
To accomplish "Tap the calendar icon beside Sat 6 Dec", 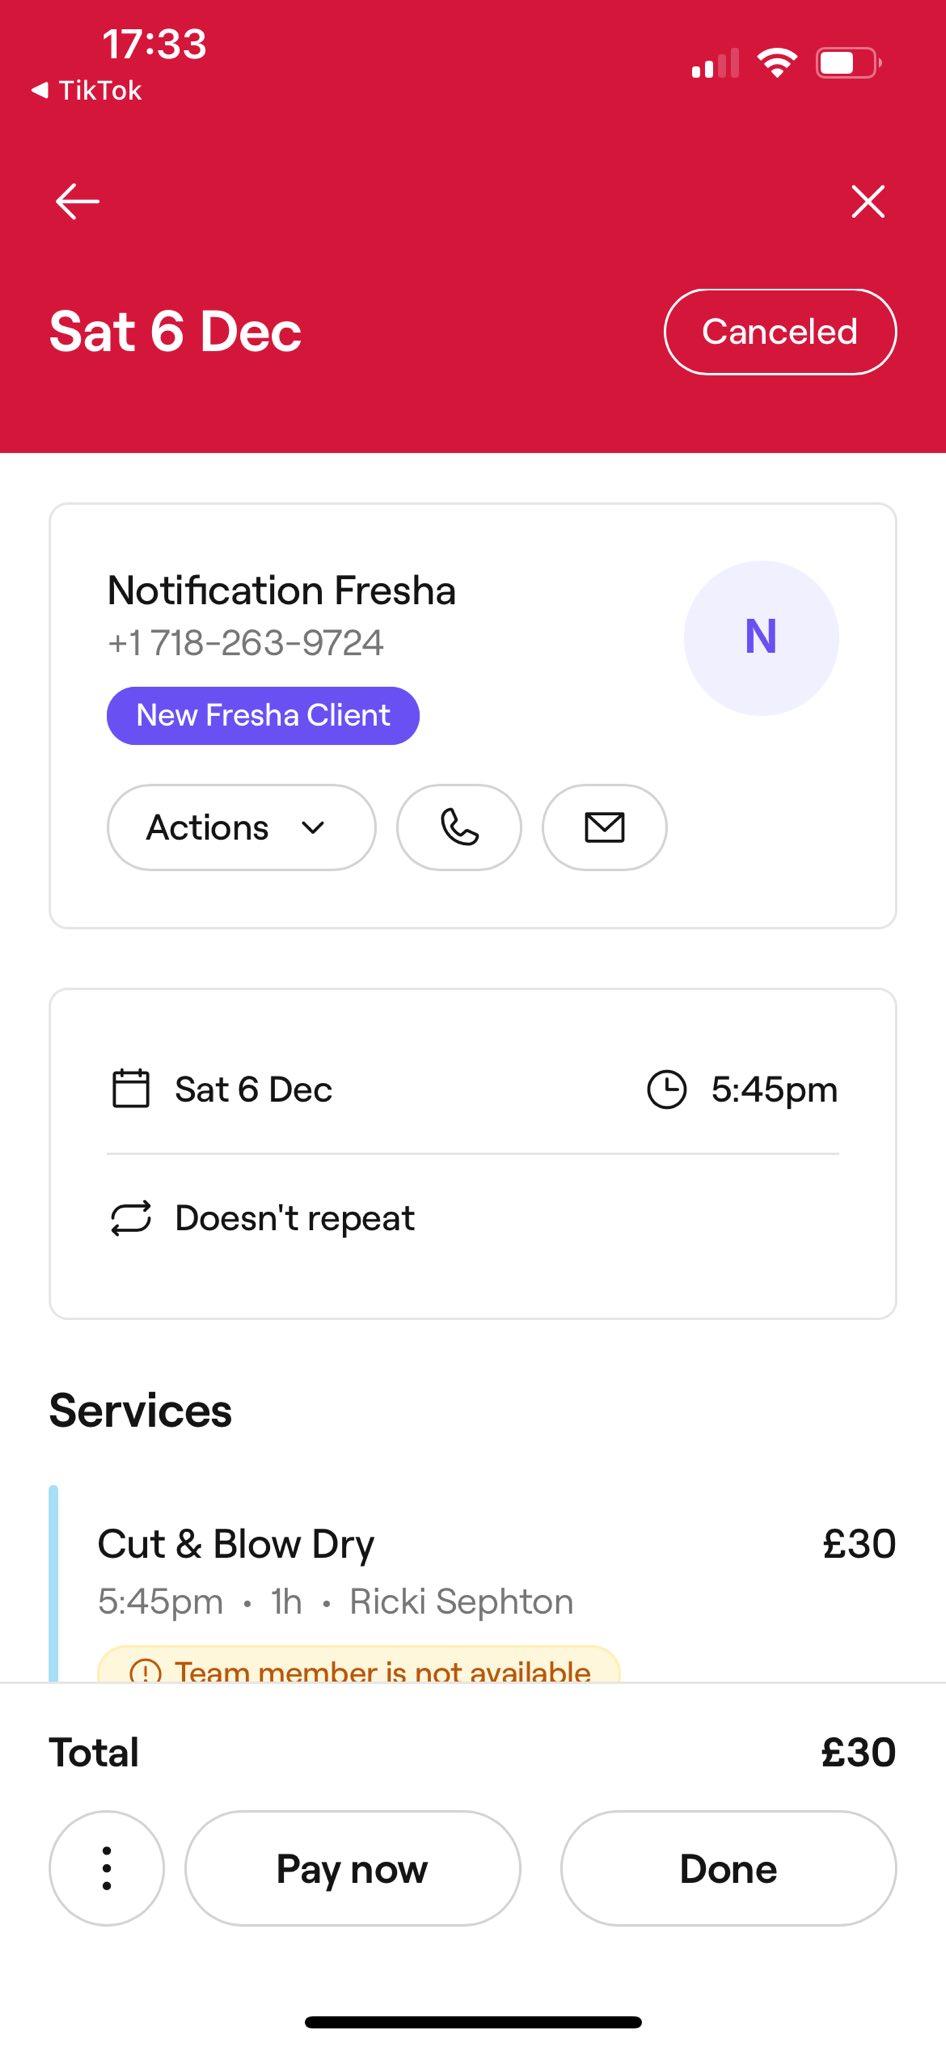I will (131, 1089).
